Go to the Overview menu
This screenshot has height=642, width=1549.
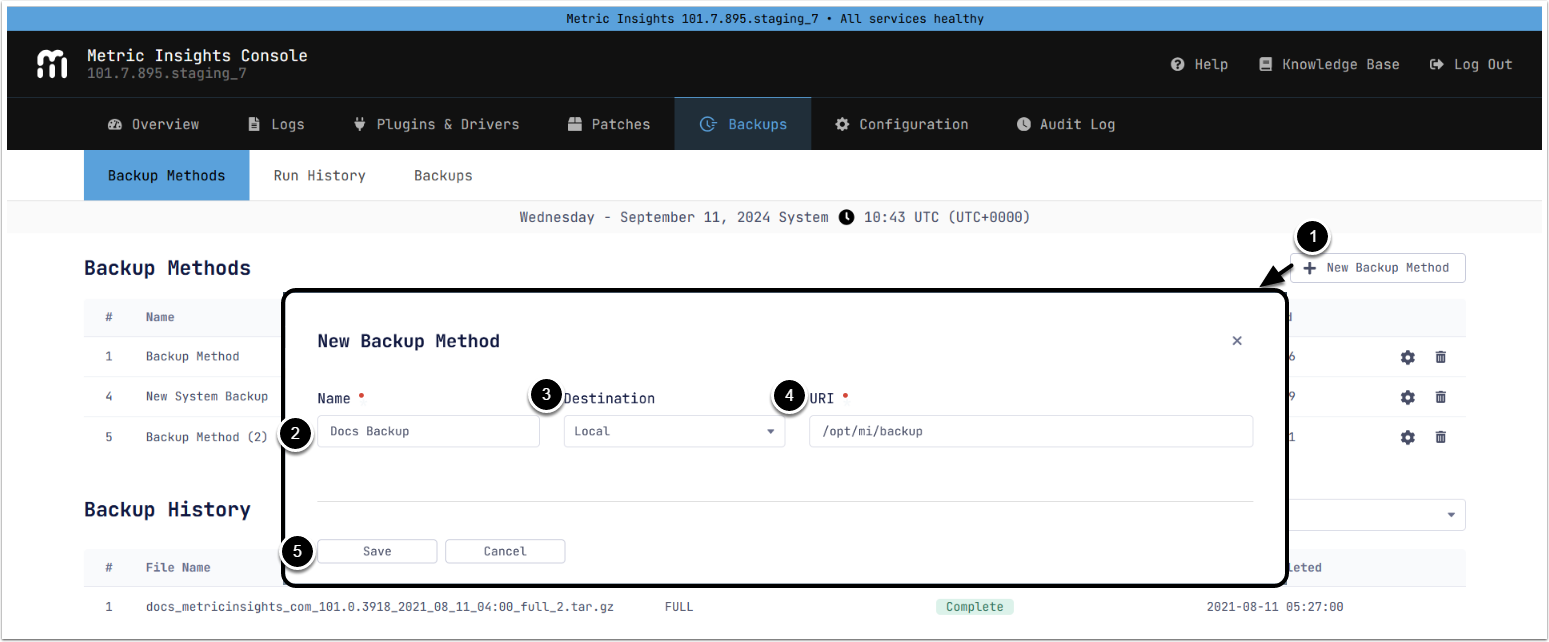pyautogui.click(x=153, y=124)
